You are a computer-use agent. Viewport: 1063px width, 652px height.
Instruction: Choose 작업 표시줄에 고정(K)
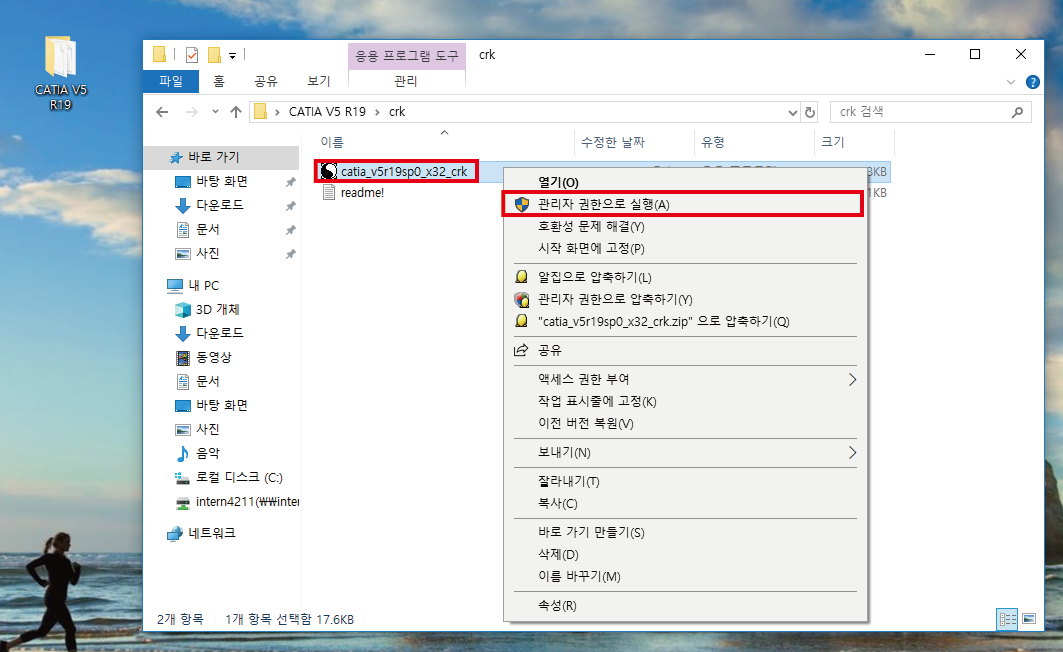(685, 401)
